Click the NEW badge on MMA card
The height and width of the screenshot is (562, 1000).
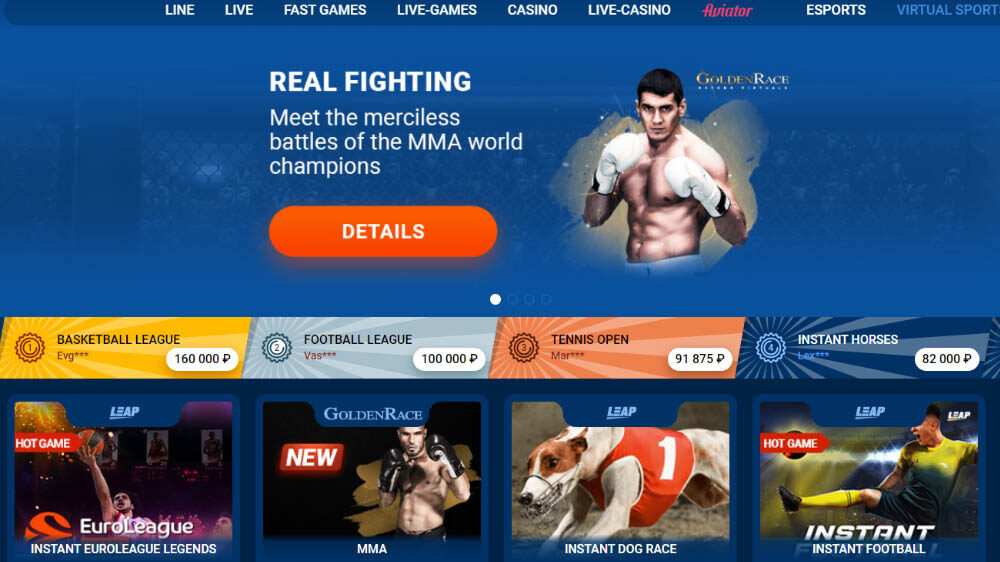coord(311,457)
